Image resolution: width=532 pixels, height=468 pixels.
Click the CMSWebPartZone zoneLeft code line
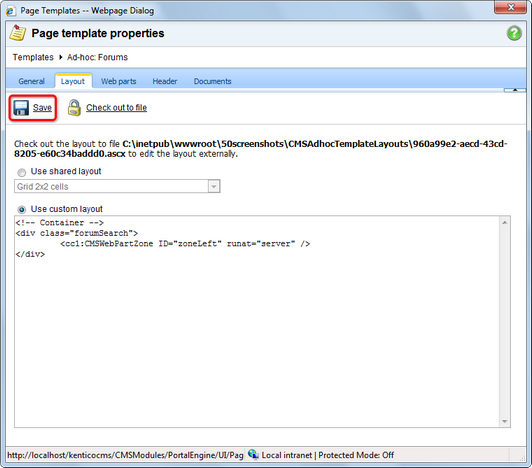click(185, 244)
